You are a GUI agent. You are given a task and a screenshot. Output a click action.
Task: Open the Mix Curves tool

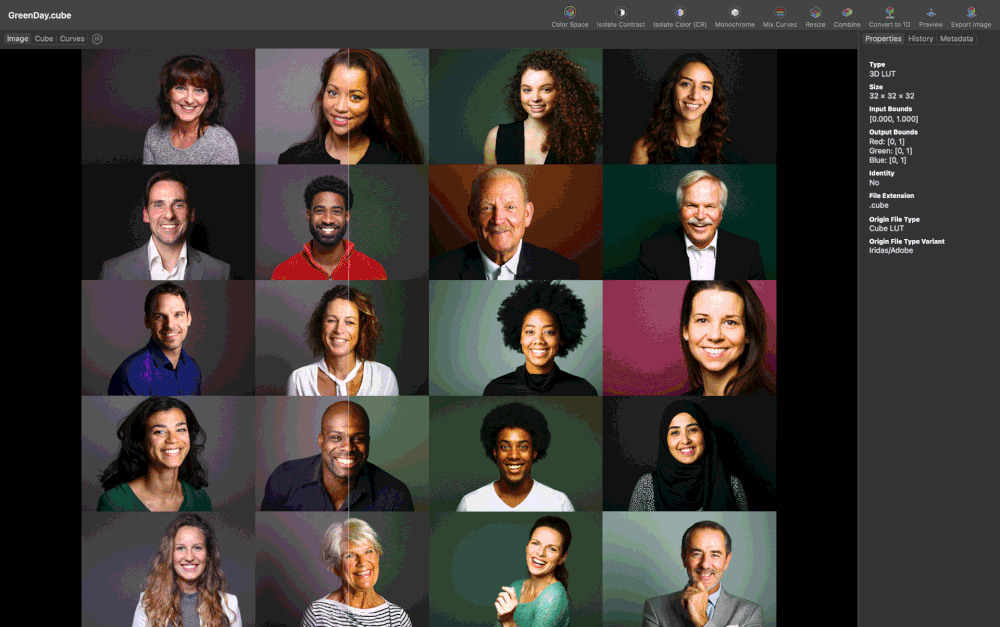tap(779, 17)
